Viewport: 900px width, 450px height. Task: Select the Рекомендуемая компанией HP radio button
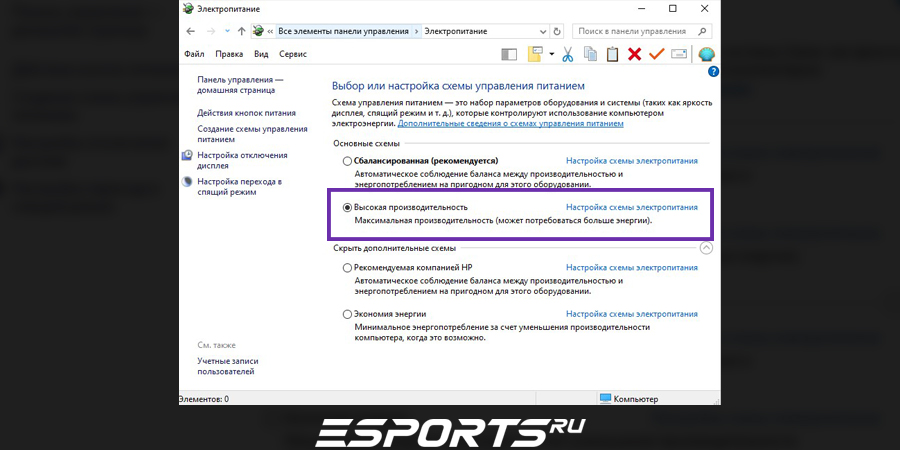[x=347, y=268]
